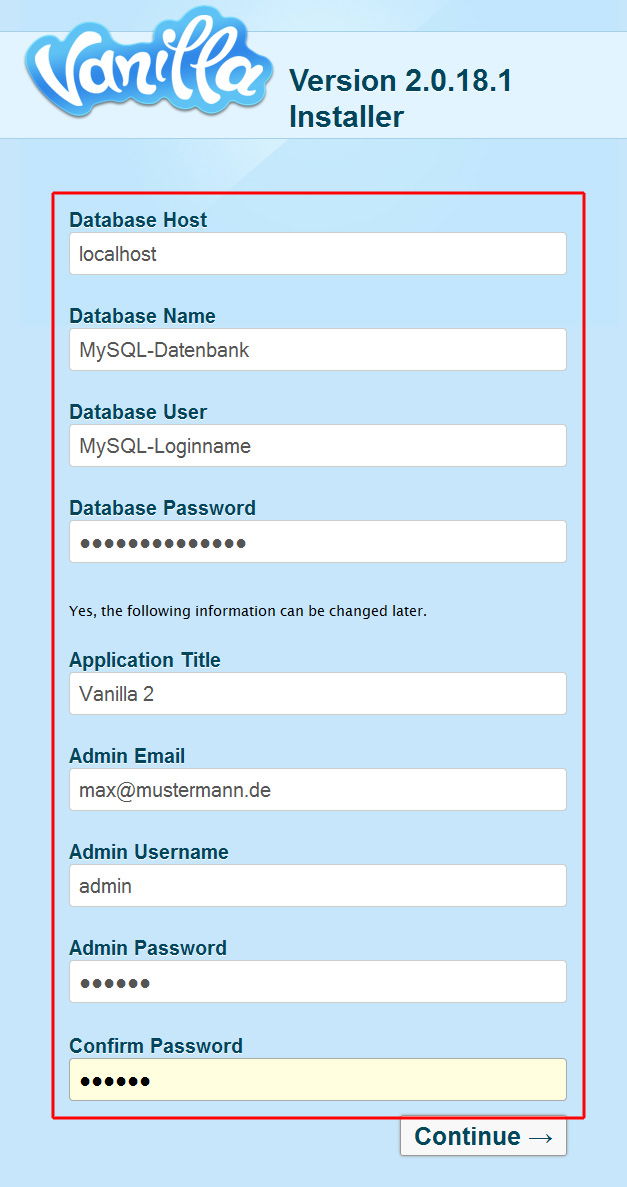Screen dimensions: 627x1187
Task: Focus the Admin Username field
Action: click(x=317, y=886)
